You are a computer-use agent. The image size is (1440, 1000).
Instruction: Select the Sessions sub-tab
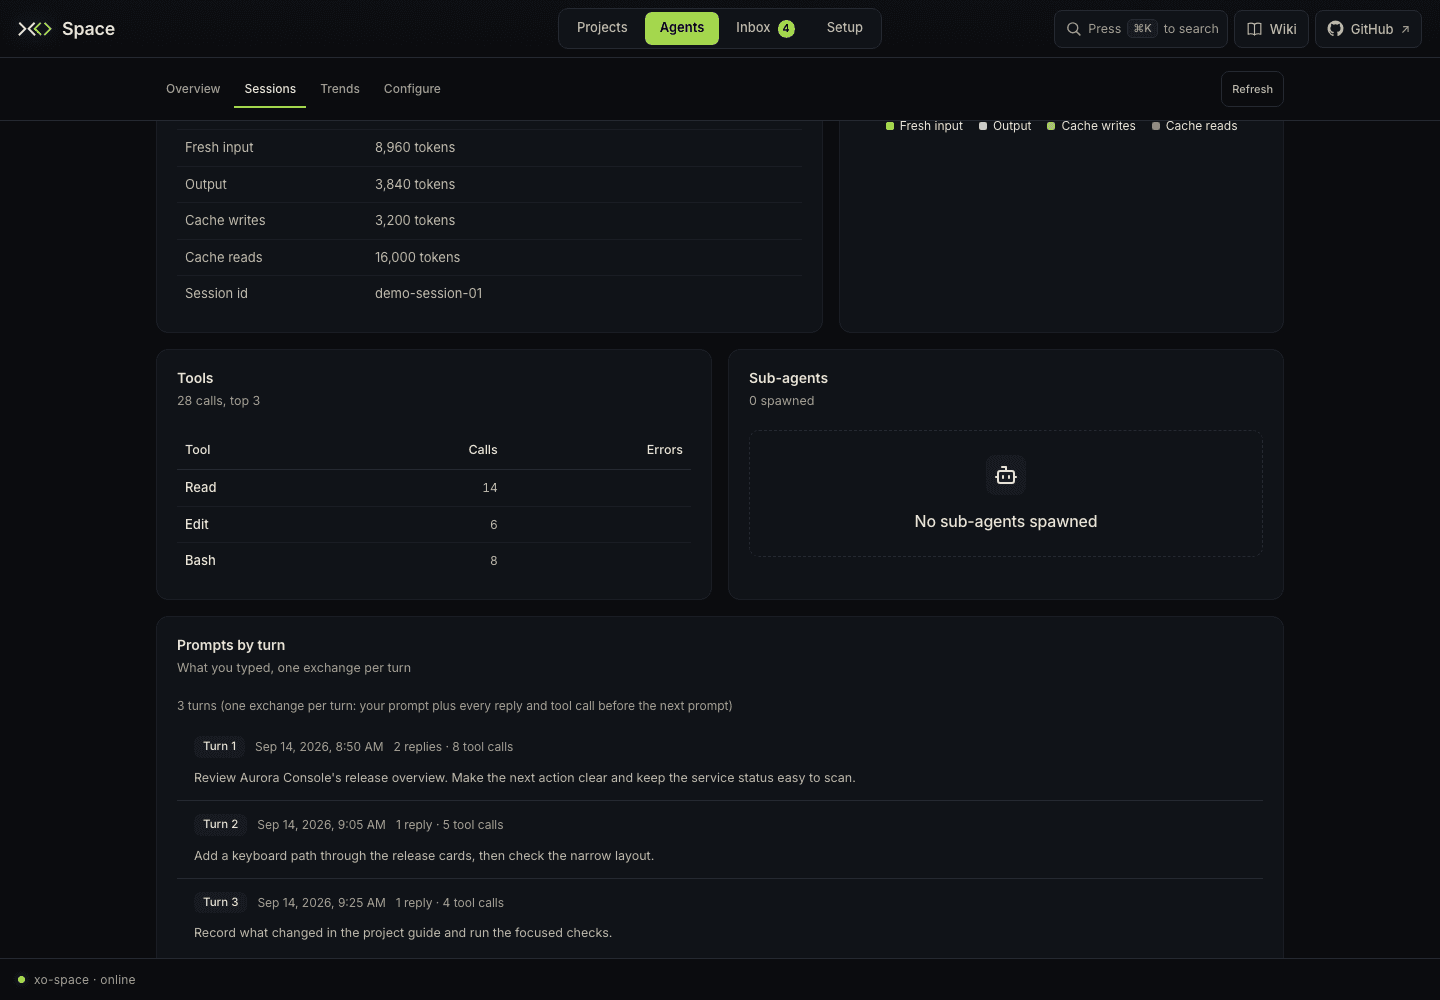270,89
